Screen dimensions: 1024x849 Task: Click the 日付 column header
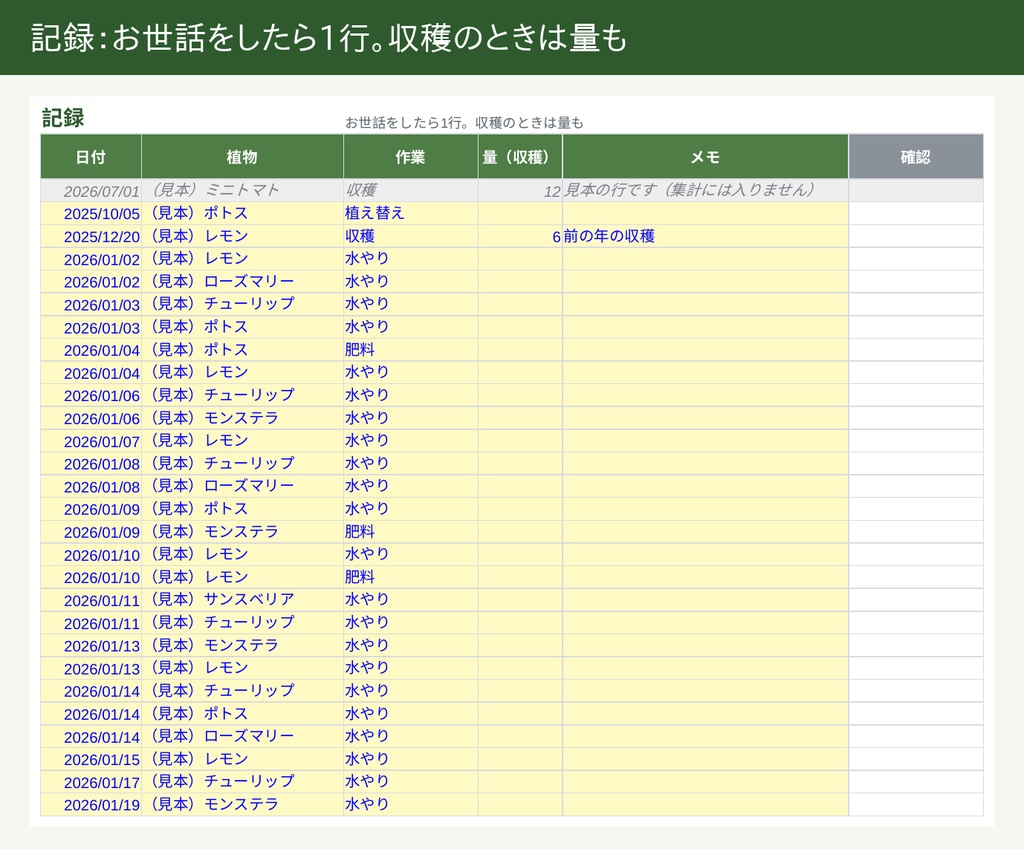tap(91, 157)
